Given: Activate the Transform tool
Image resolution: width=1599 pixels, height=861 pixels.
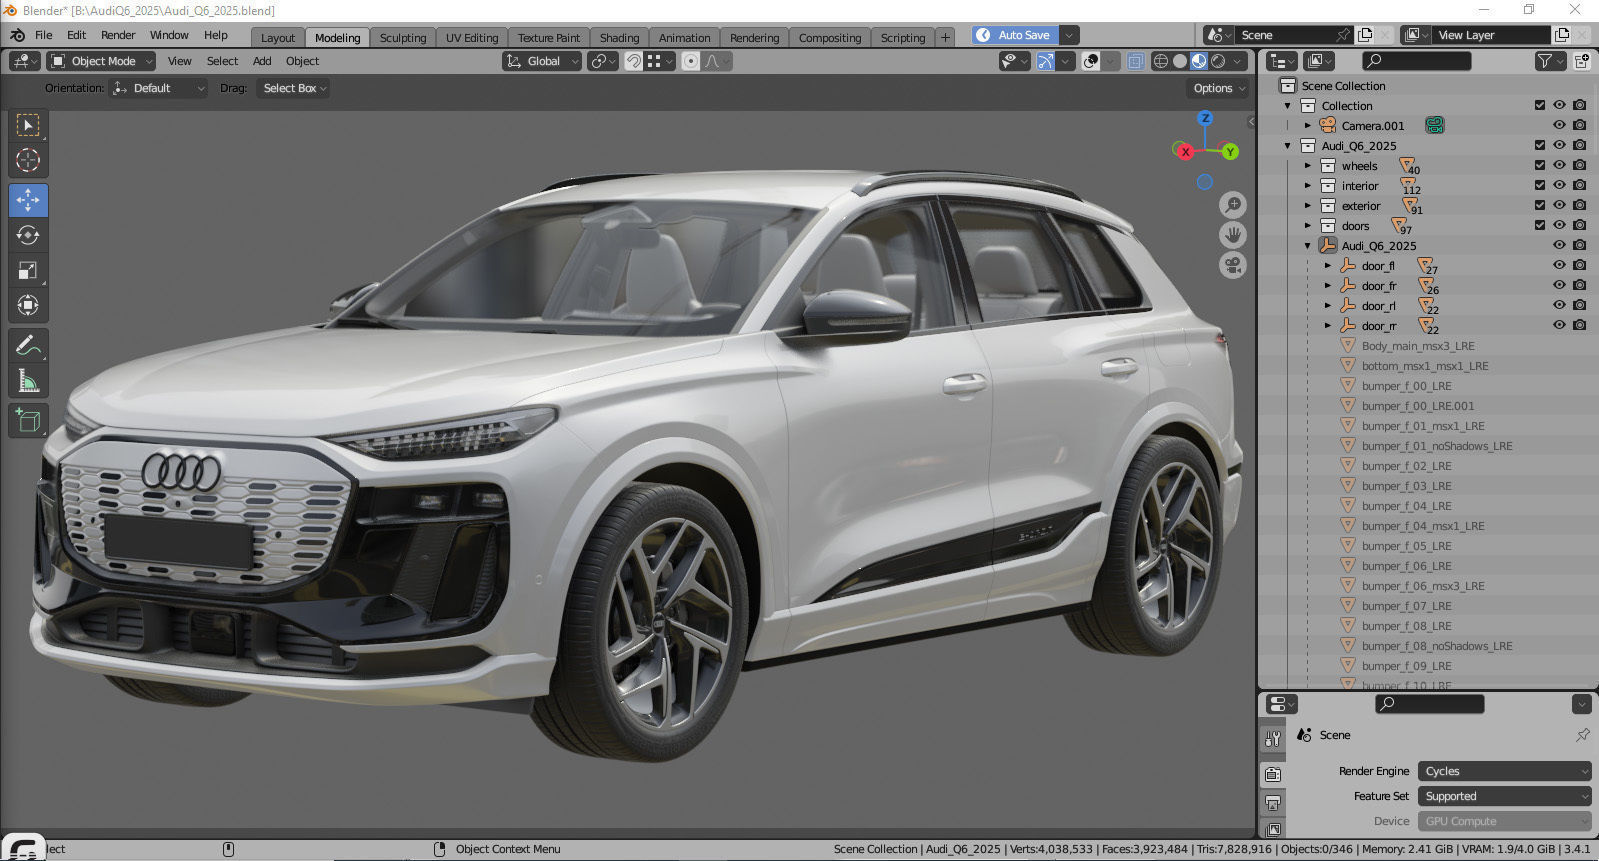Looking at the screenshot, I should tap(28, 305).
